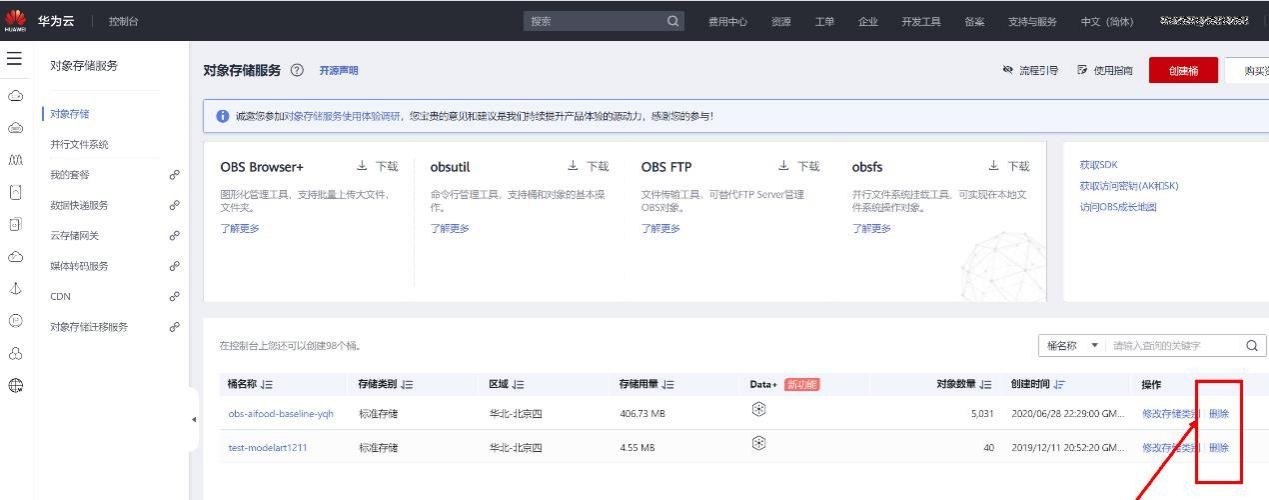The image size is (1269, 500).
Task: Click the bucket keyword filter input
Action: [x=1172, y=346]
